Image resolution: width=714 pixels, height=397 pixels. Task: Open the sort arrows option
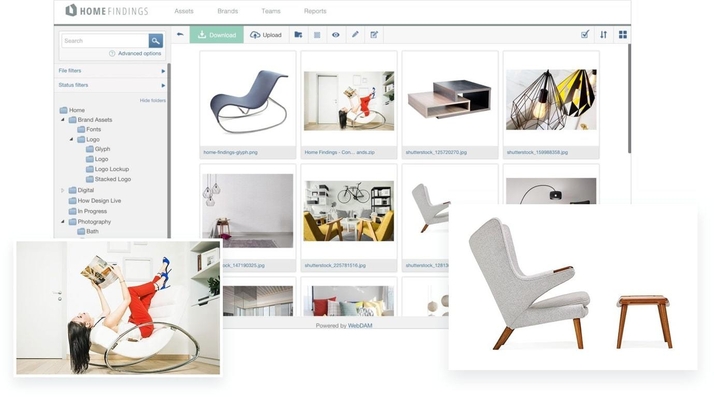[x=603, y=34]
